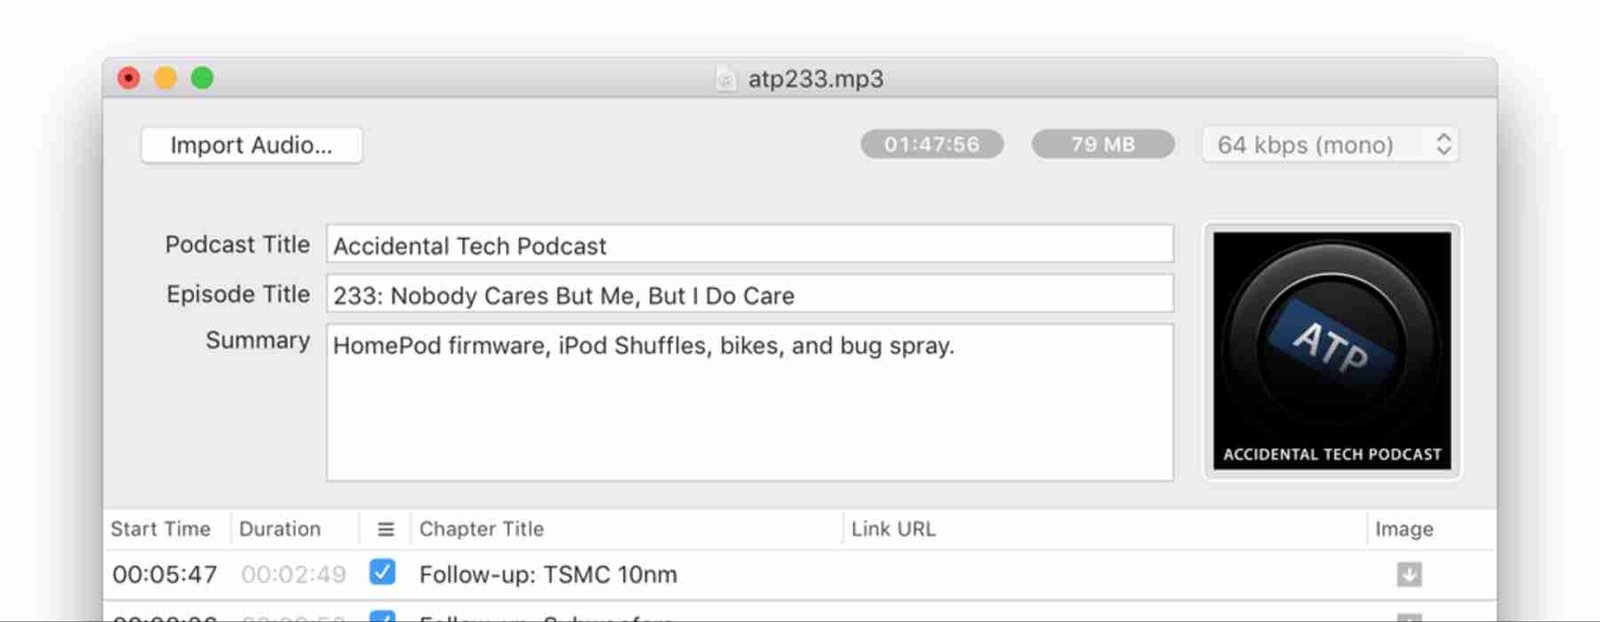
Task: Enable the chapter 'Follow-up: TSMC 10nm'
Action: 381,574
